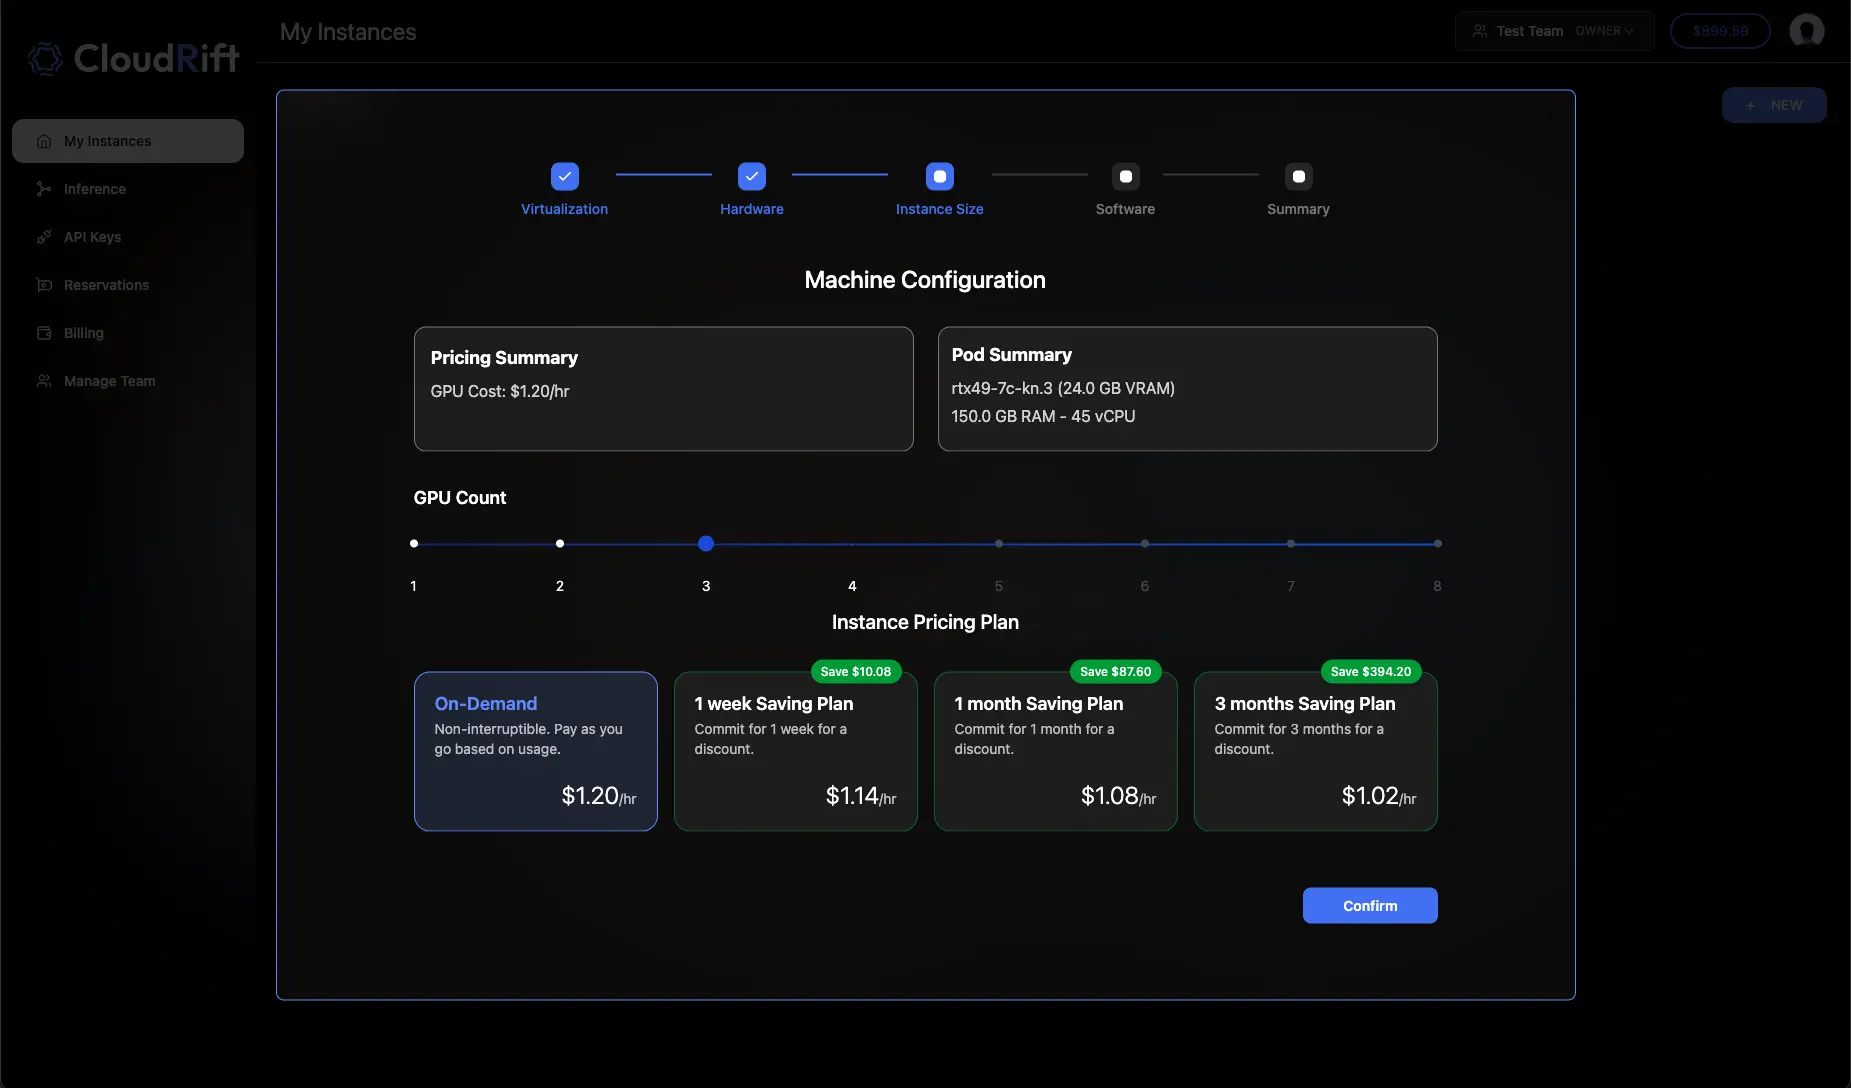The height and width of the screenshot is (1088, 1851).
Task: Set the GPU Count slider to 5
Action: tap(997, 543)
